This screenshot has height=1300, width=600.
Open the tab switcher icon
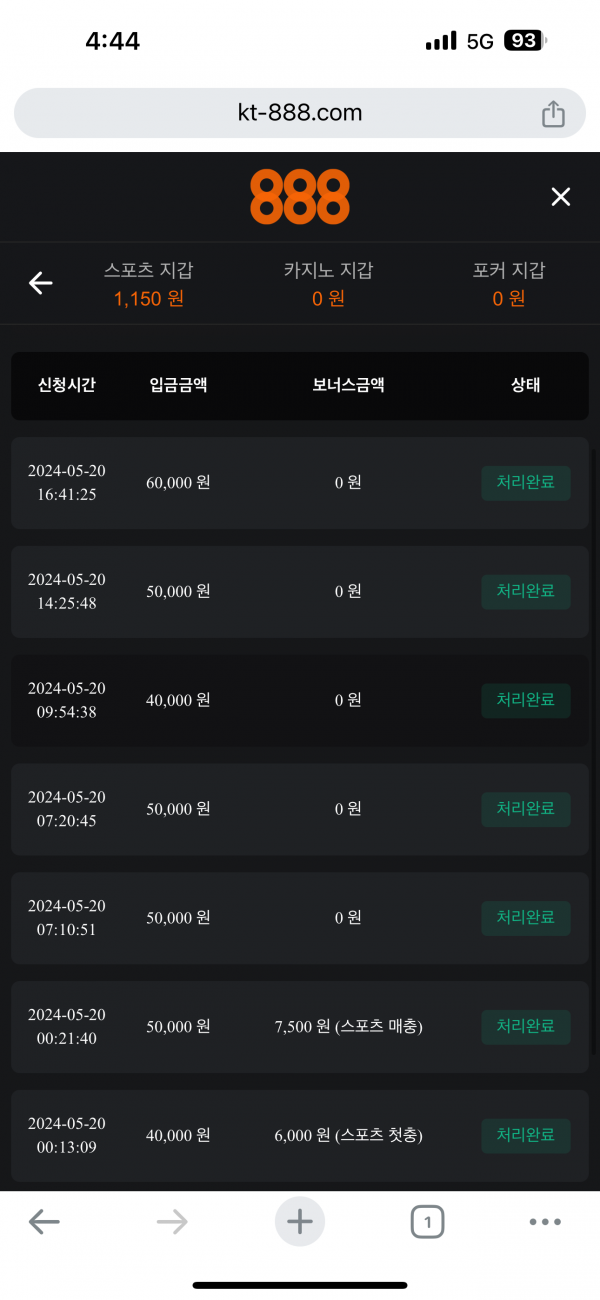pyautogui.click(x=427, y=1221)
